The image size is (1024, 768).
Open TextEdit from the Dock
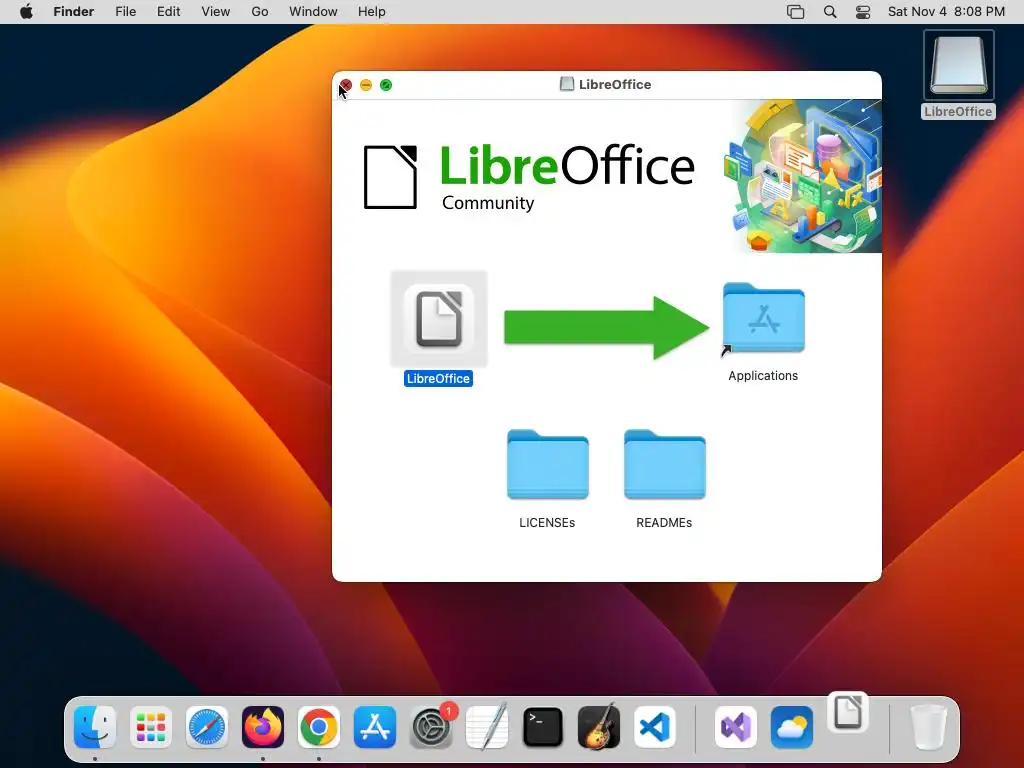tap(487, 727)
